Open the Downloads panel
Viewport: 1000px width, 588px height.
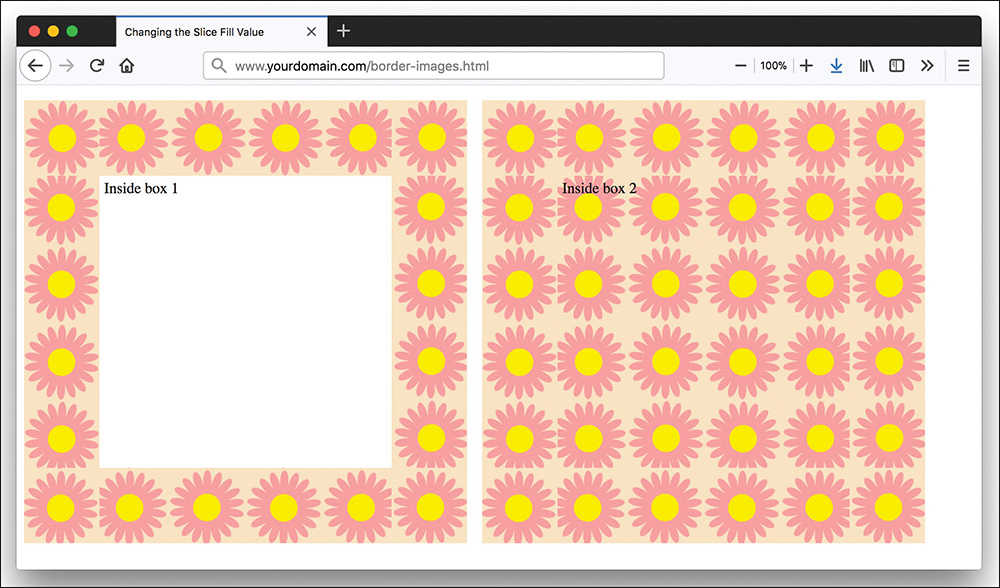tap(836, 65)
